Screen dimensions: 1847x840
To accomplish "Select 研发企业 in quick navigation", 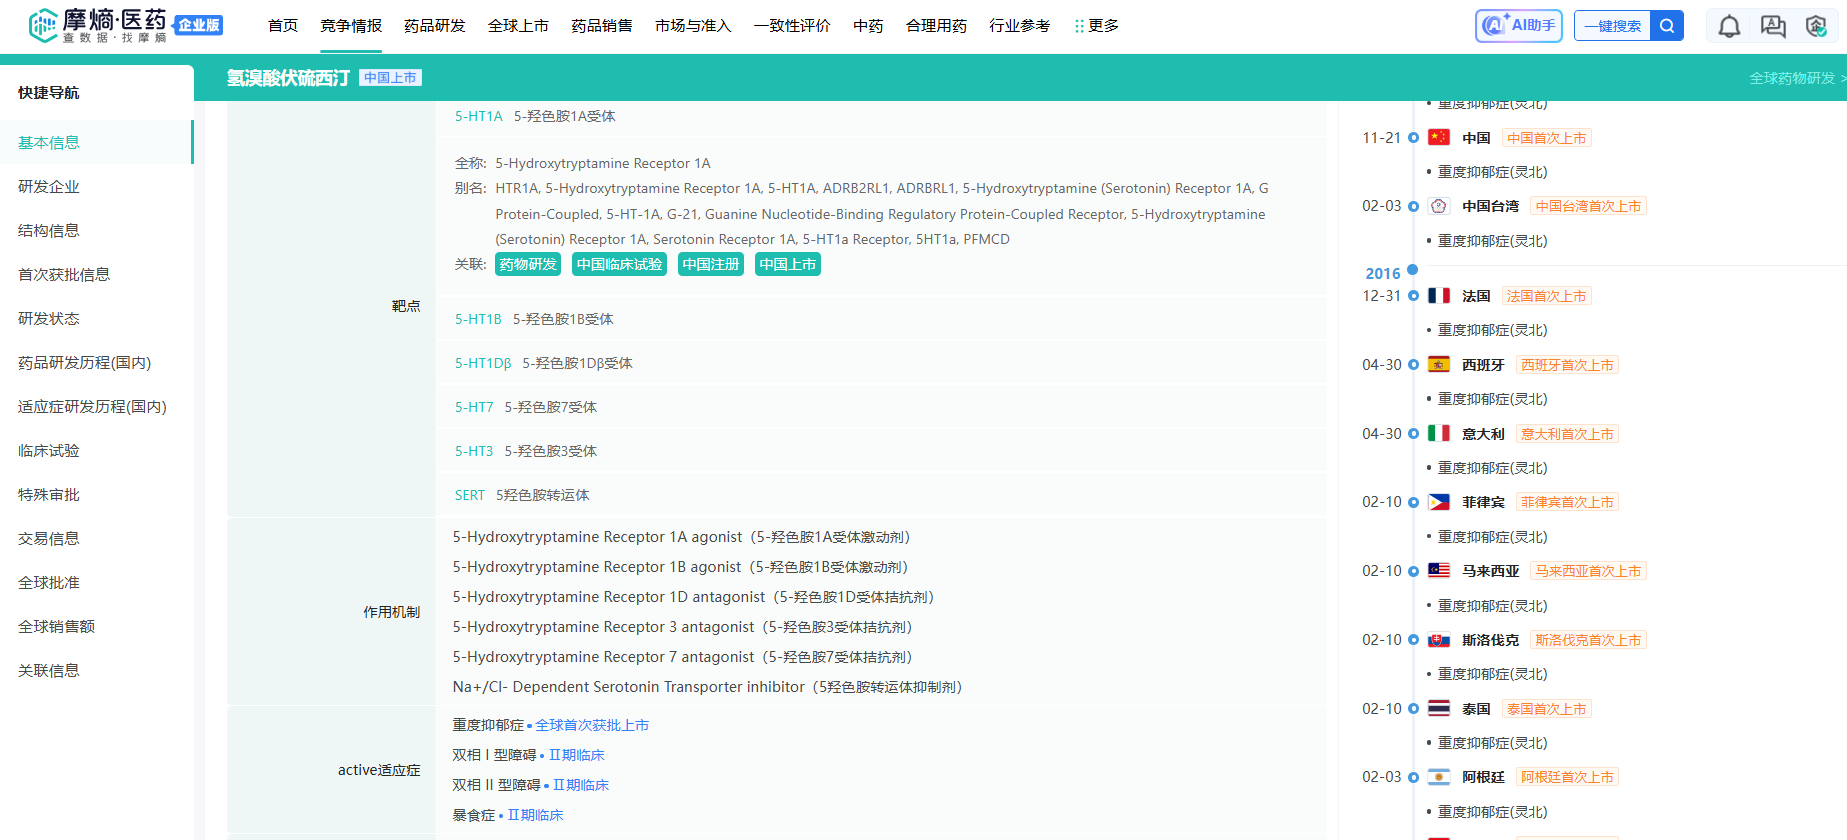I will 49,187.
